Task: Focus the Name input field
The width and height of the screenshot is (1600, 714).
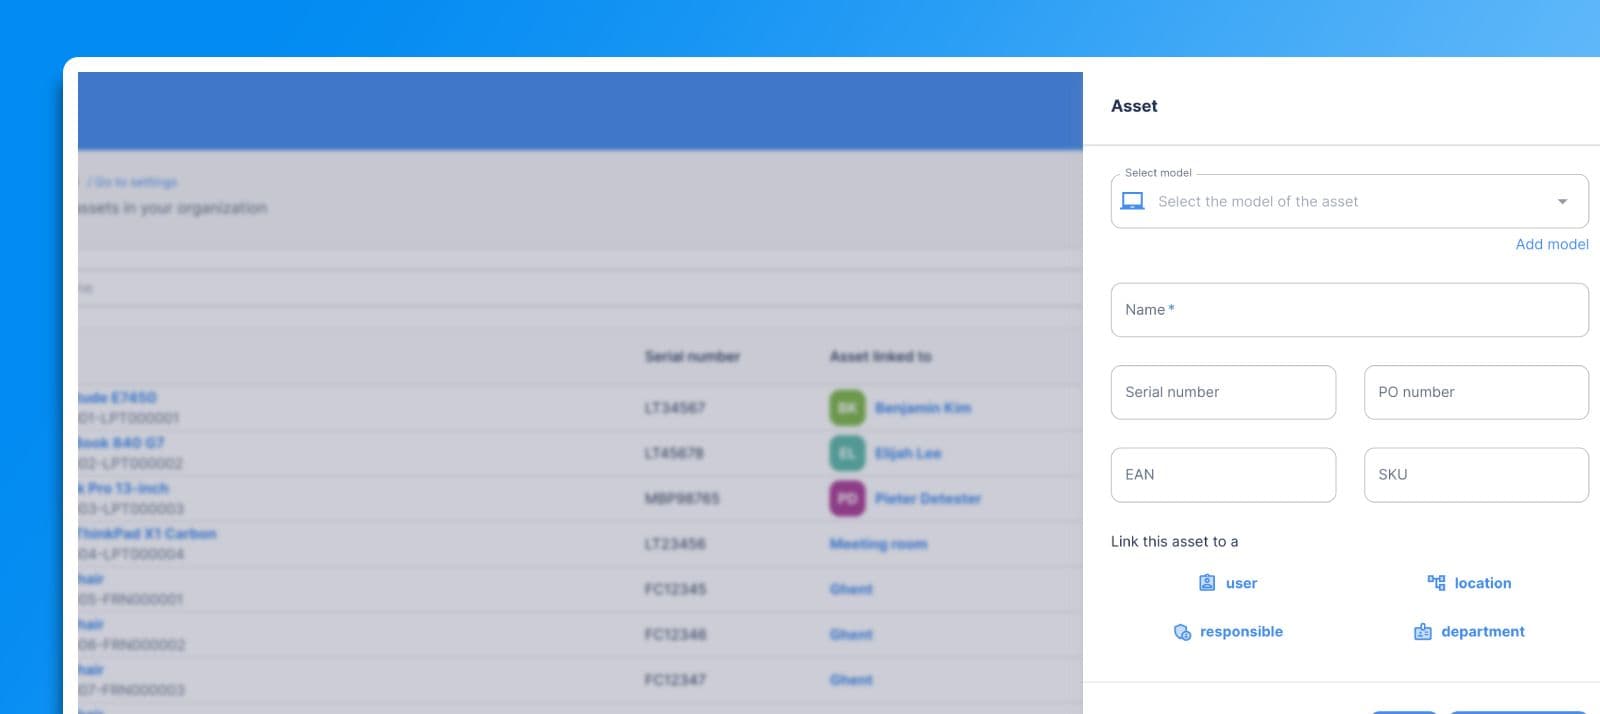Action: (x=1349, y=310)
